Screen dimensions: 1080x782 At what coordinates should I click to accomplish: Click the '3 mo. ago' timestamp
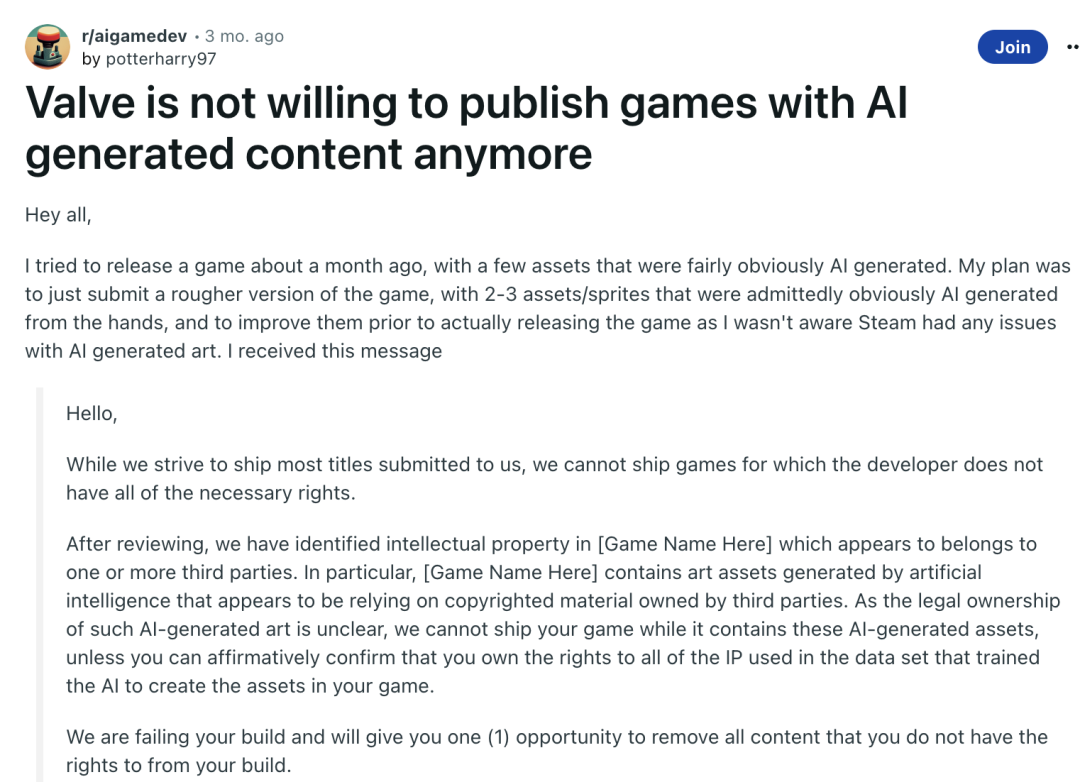(x=244, y=36)
